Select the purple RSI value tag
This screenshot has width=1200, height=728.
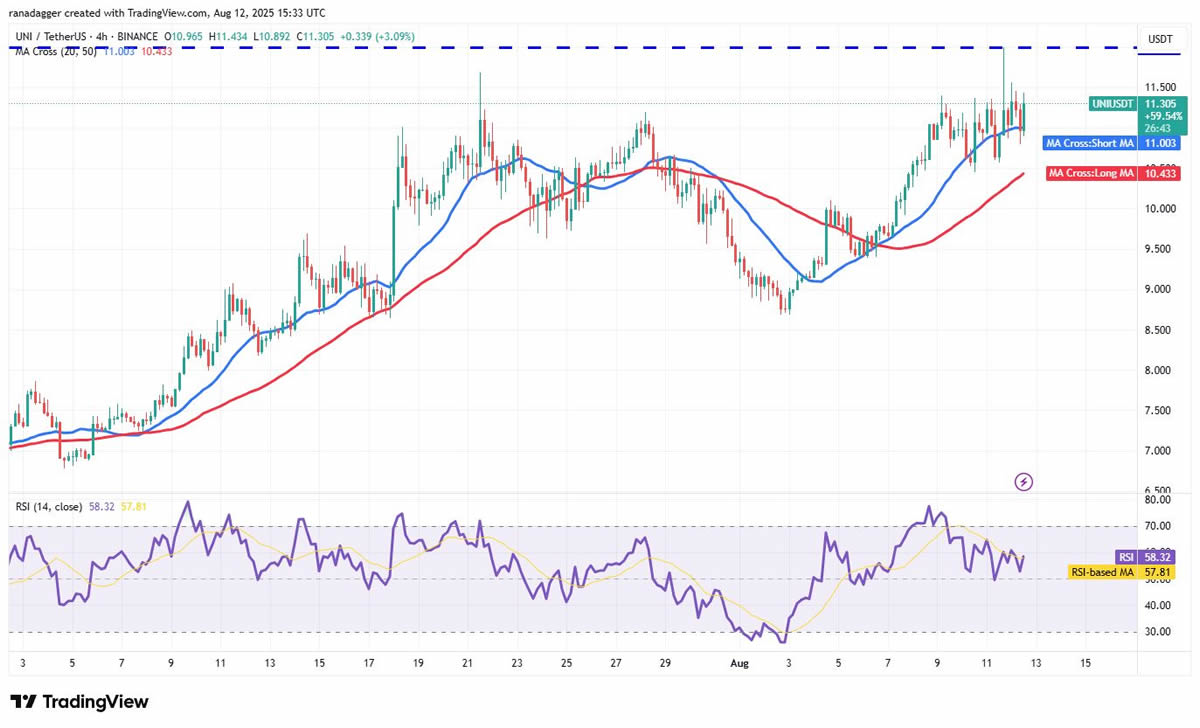coord(1126,555)
